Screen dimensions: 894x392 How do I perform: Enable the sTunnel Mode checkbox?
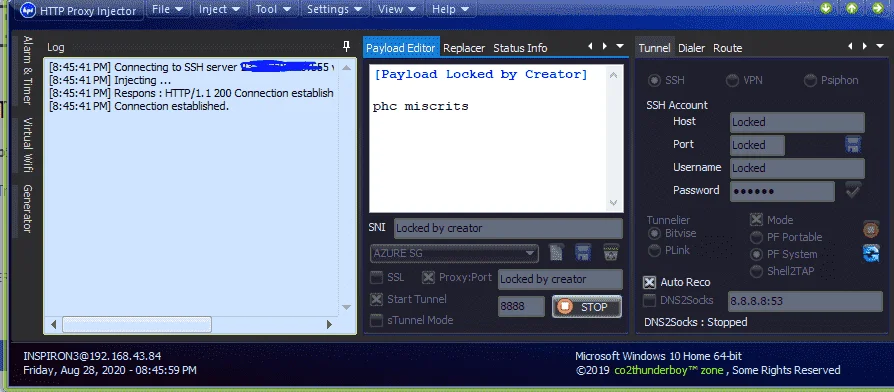376,320
